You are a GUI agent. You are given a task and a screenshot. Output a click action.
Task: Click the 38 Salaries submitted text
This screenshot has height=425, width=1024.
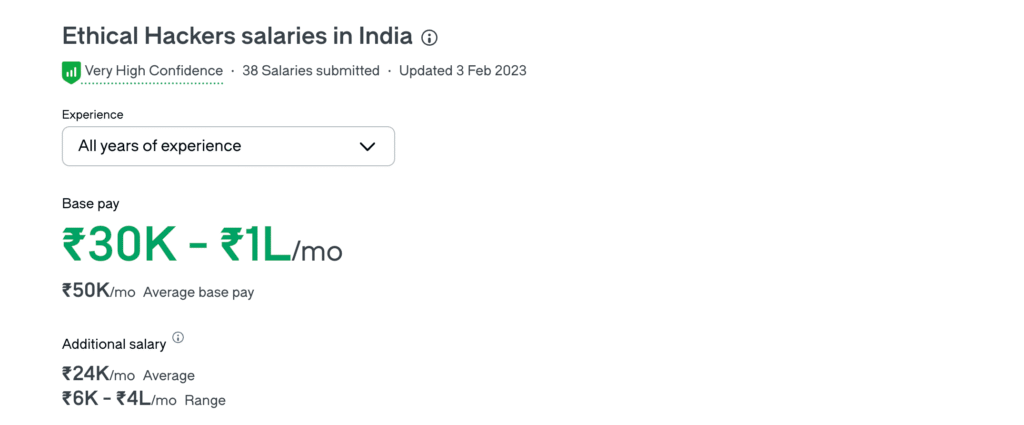point(311,71)
